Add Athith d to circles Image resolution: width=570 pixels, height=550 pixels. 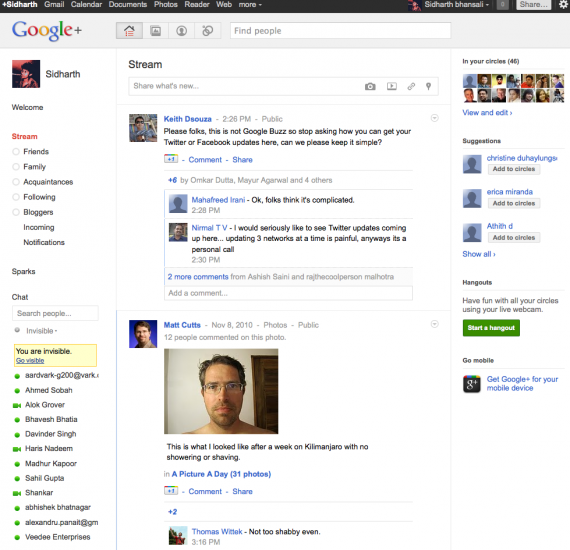[x=514, y=237]
